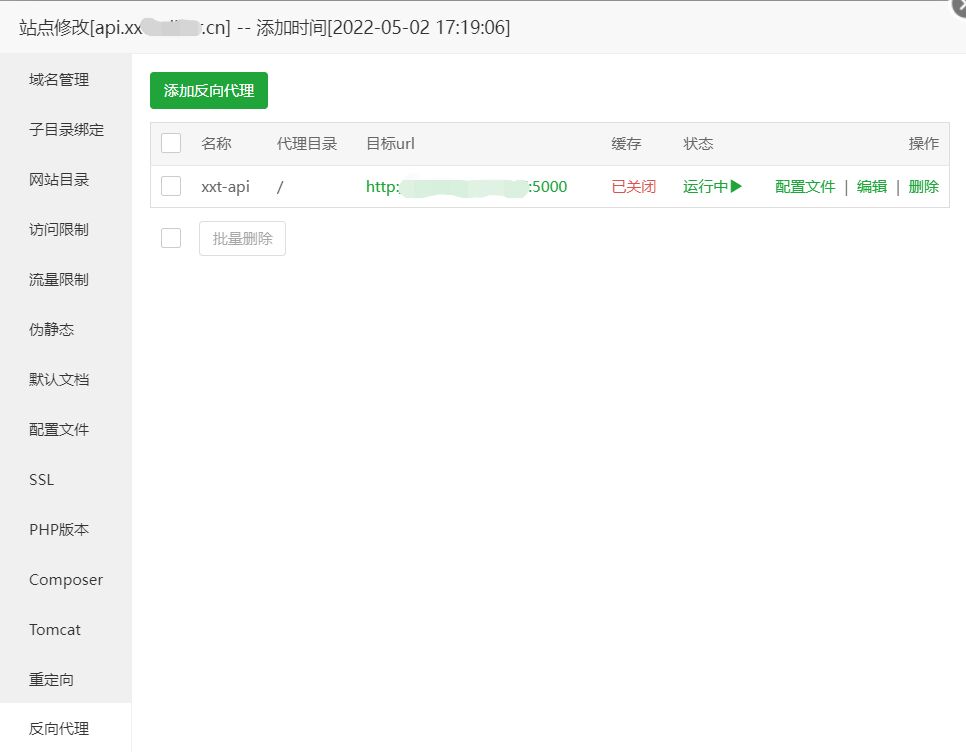Click the 添加反向代理 button
This screenshot has width=966, height=752.
pyautogui.click(x=208, y=90)
